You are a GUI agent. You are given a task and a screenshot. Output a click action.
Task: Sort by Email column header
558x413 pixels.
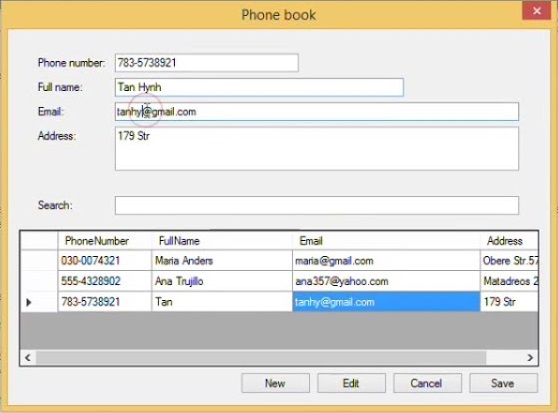386,241
